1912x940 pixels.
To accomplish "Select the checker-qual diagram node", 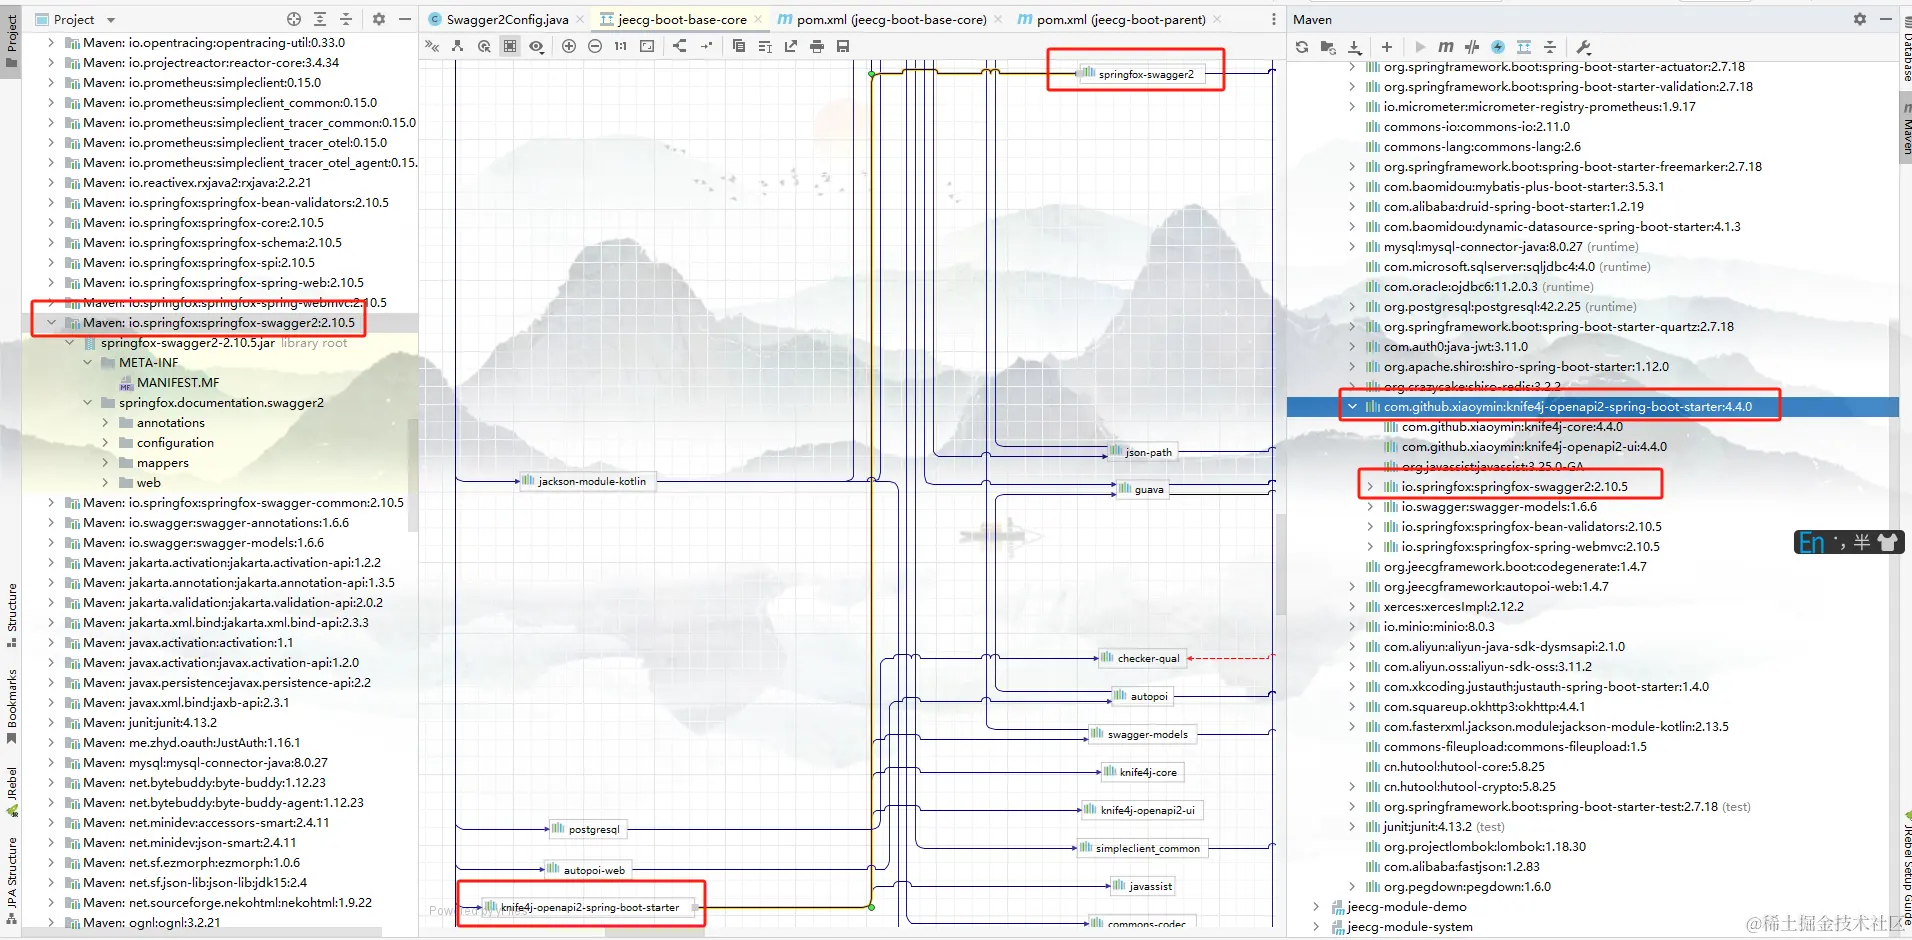I will pos(1141,658).
